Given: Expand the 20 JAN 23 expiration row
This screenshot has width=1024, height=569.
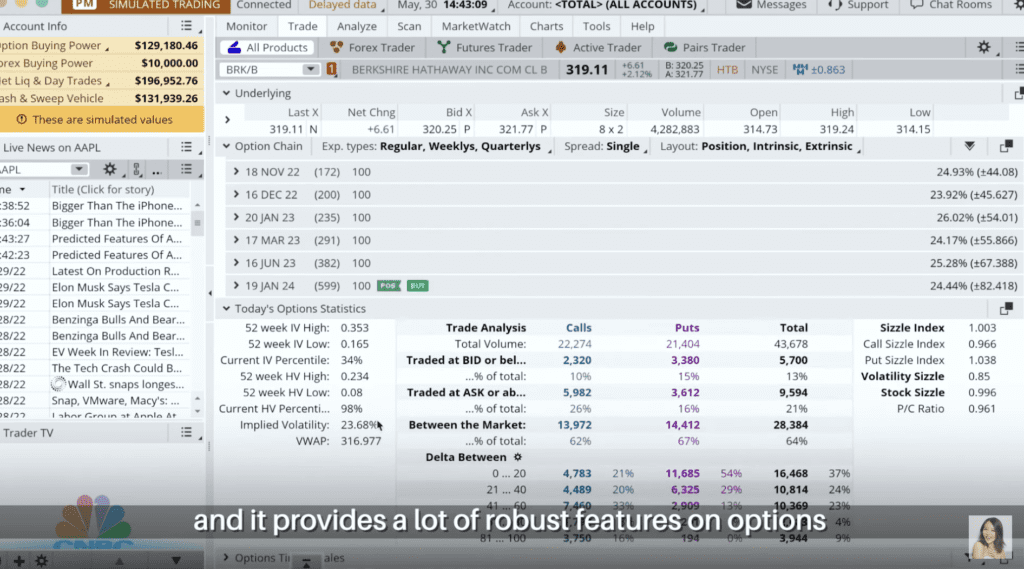Looking at the screenshot, I should pyautogui.click(x=236, y=218).
